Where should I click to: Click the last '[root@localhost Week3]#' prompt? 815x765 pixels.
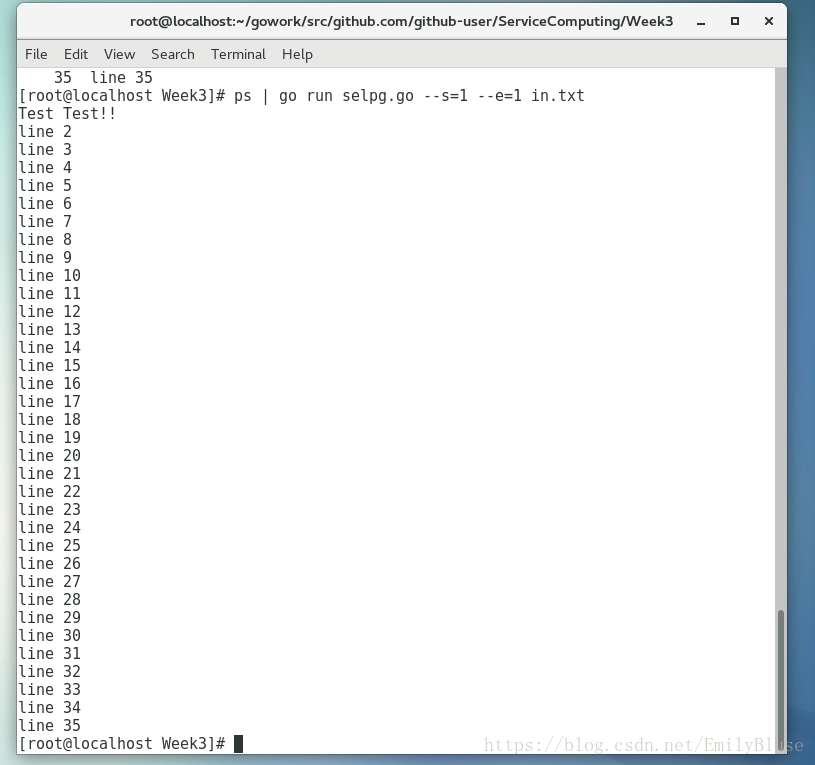click(x=122, y=744)
